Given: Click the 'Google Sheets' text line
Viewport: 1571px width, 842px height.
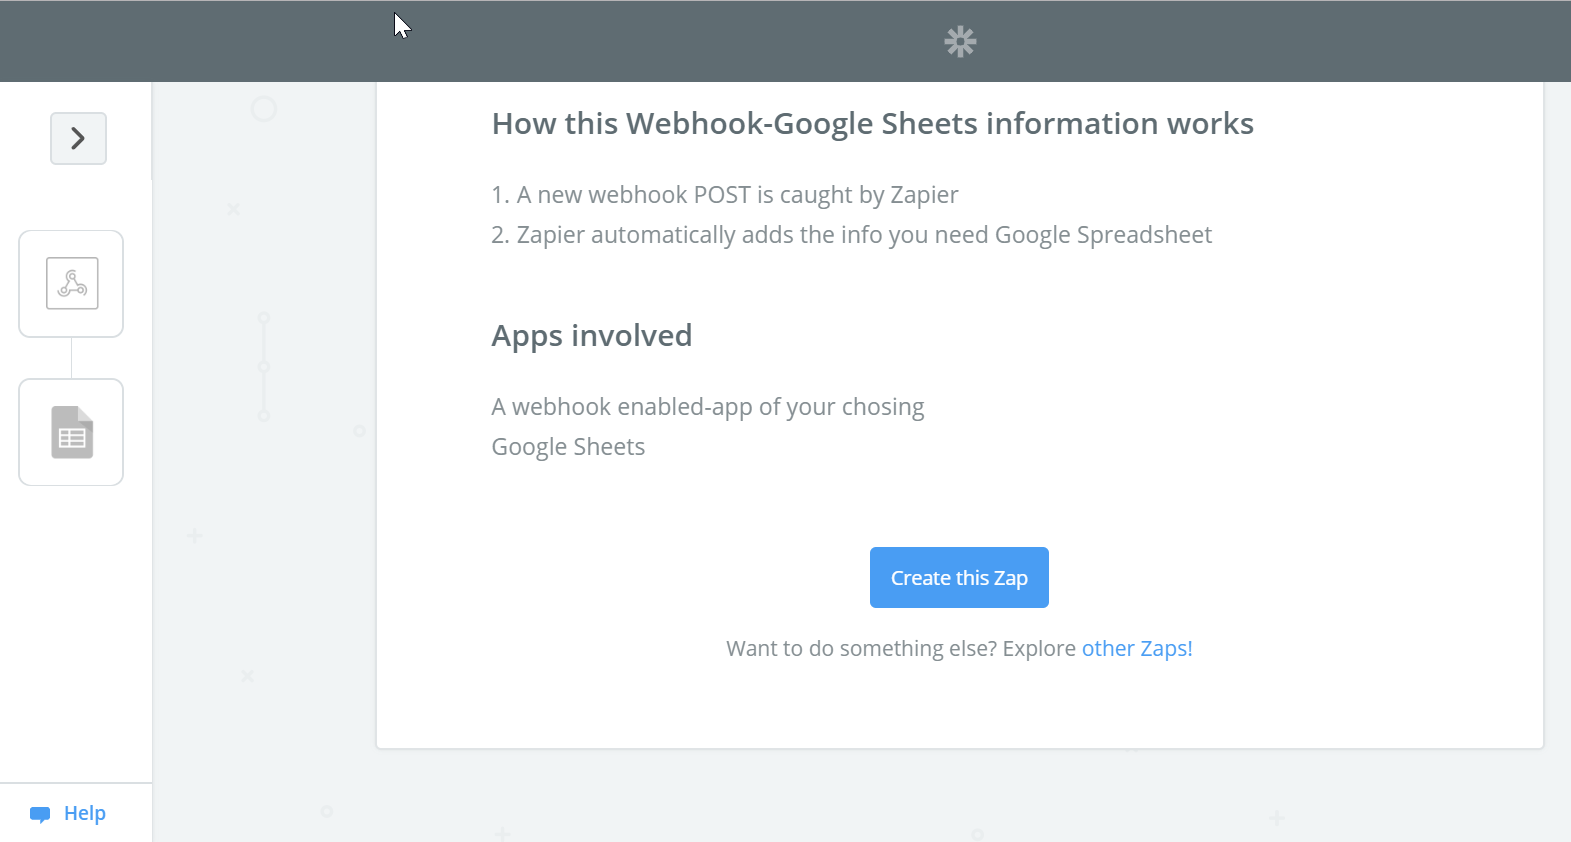Looking at the screenshot, I should click(568, 446).
